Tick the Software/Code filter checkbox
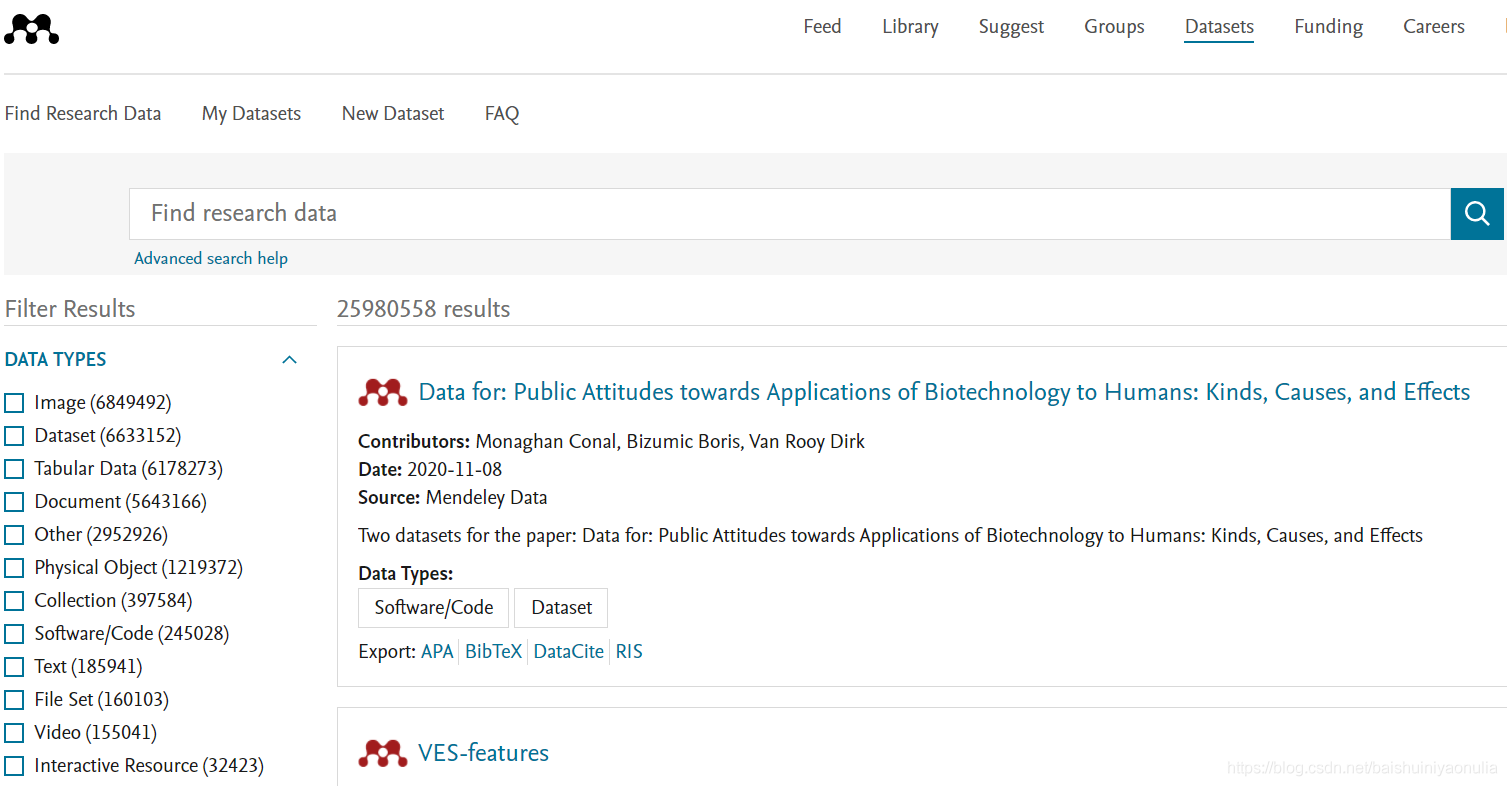The height and width of the screenshot is (786, 1507). tap(14, 634)
